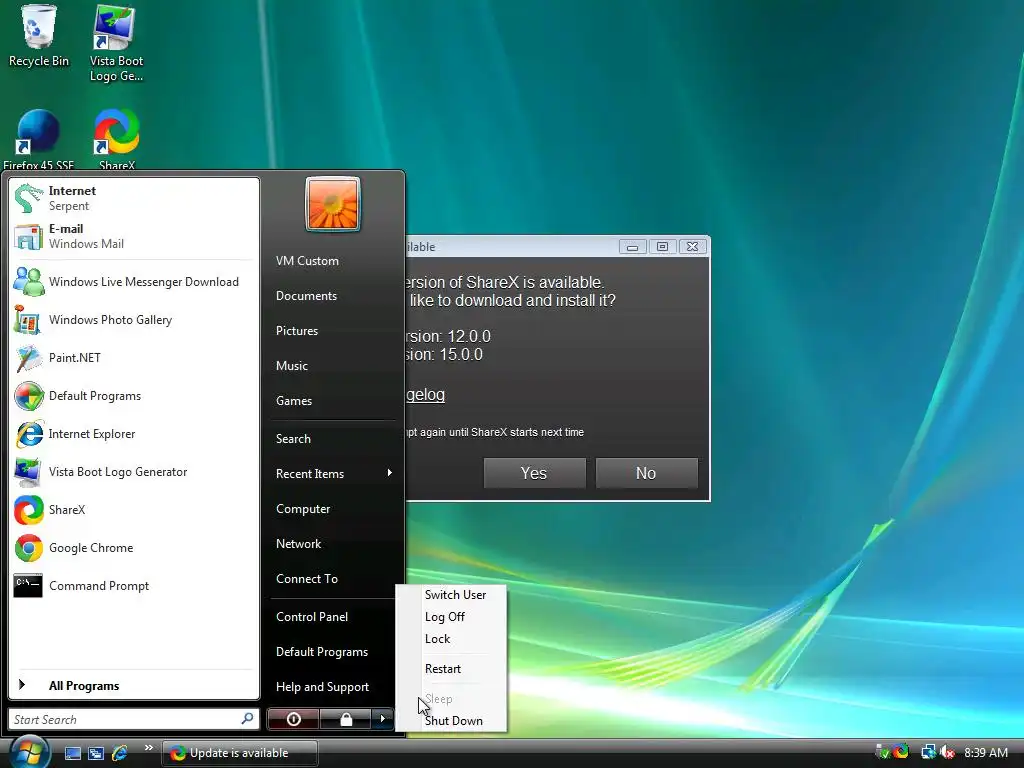Select the ShareX desktop shortcut
1024x768 pixels.
(x=116, y=139)
